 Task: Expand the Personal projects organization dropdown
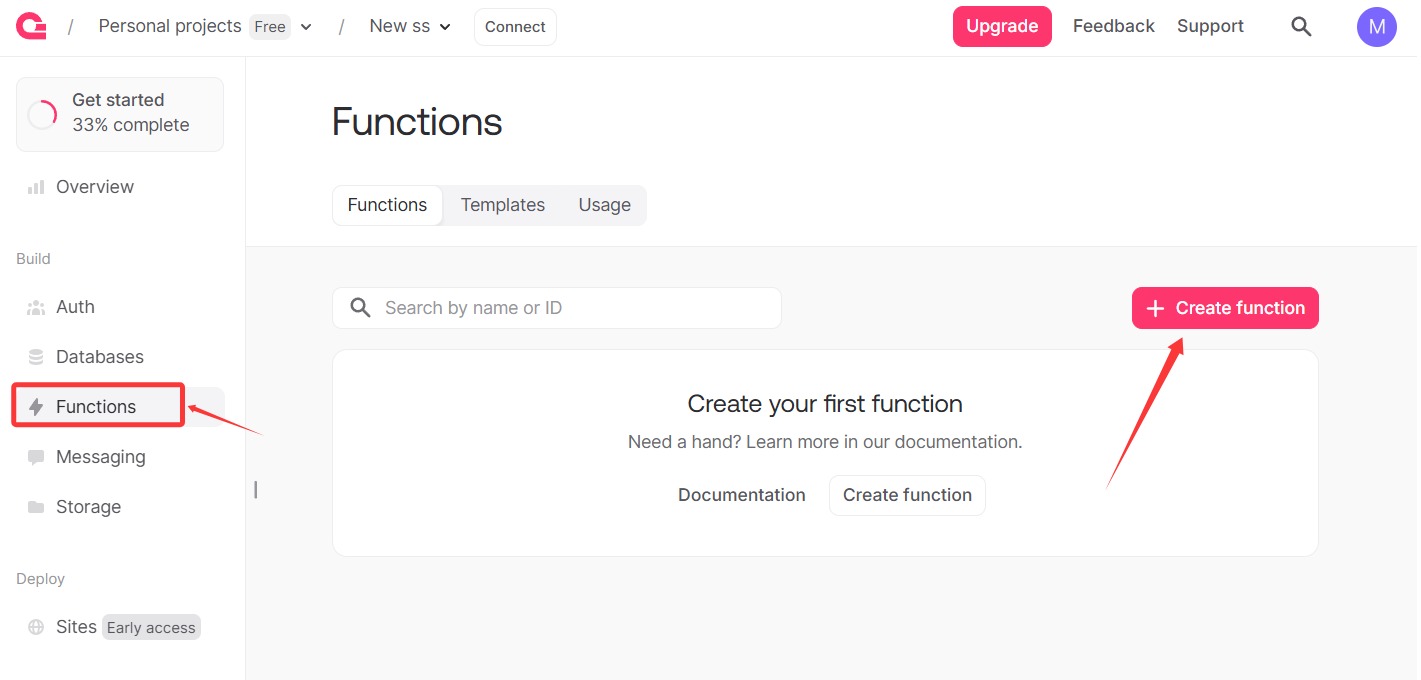tap(306, 27)
